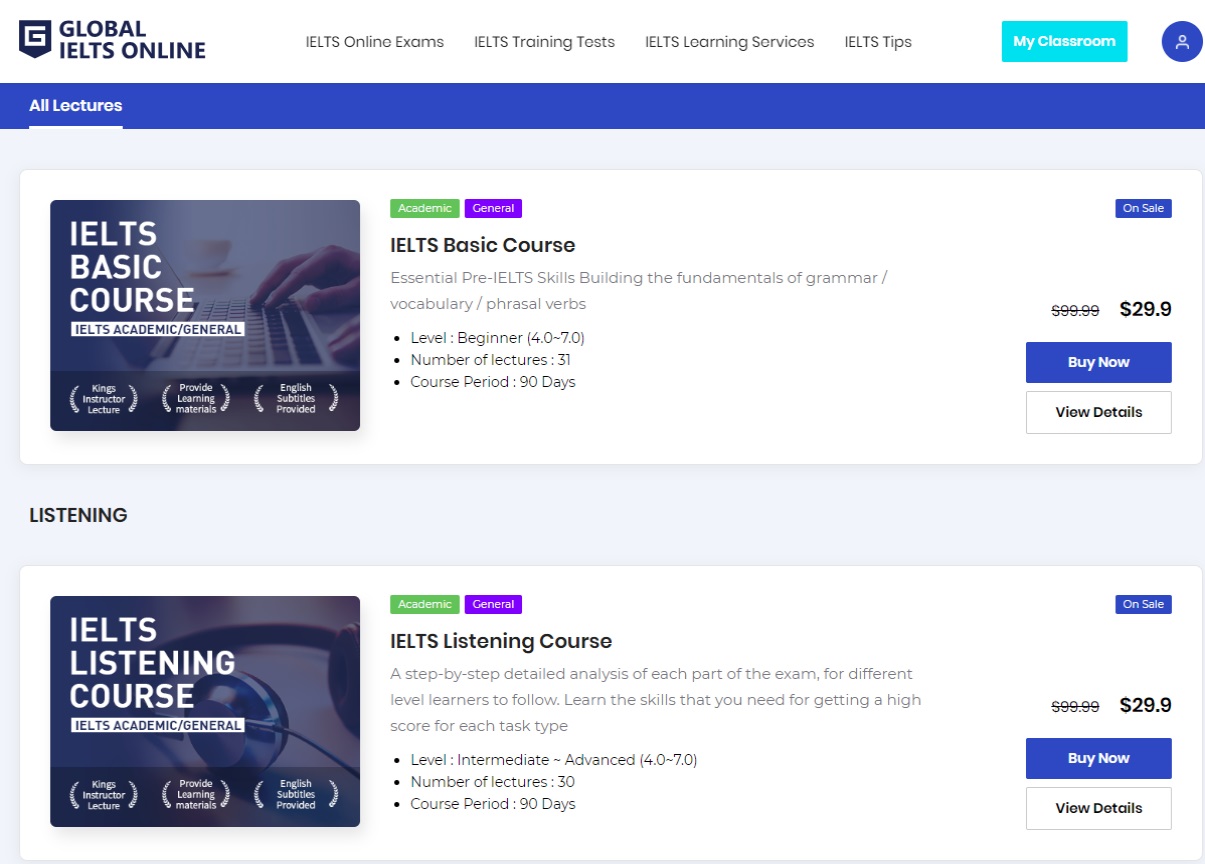Screen dimensions: 1205x864
Task: Open the IELTS Online Exams menu
Action: tap(375, 42)
